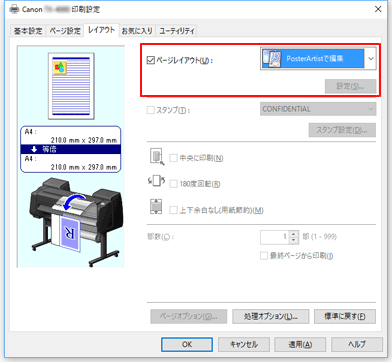The image size is (392, 362).
Task: Check 最終ページから印刷 option
Action: 264,256
